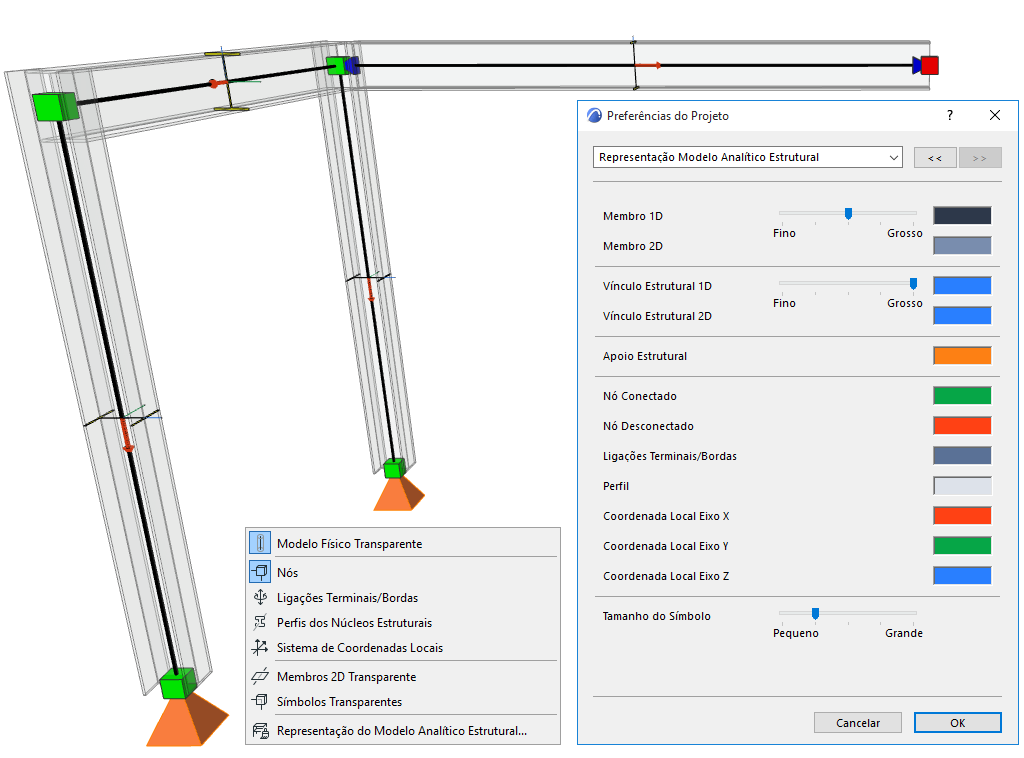This screenshot has width=1024, height=758.
Task: Click Membros 2D Transparente icon
Action: coord(260,676)
